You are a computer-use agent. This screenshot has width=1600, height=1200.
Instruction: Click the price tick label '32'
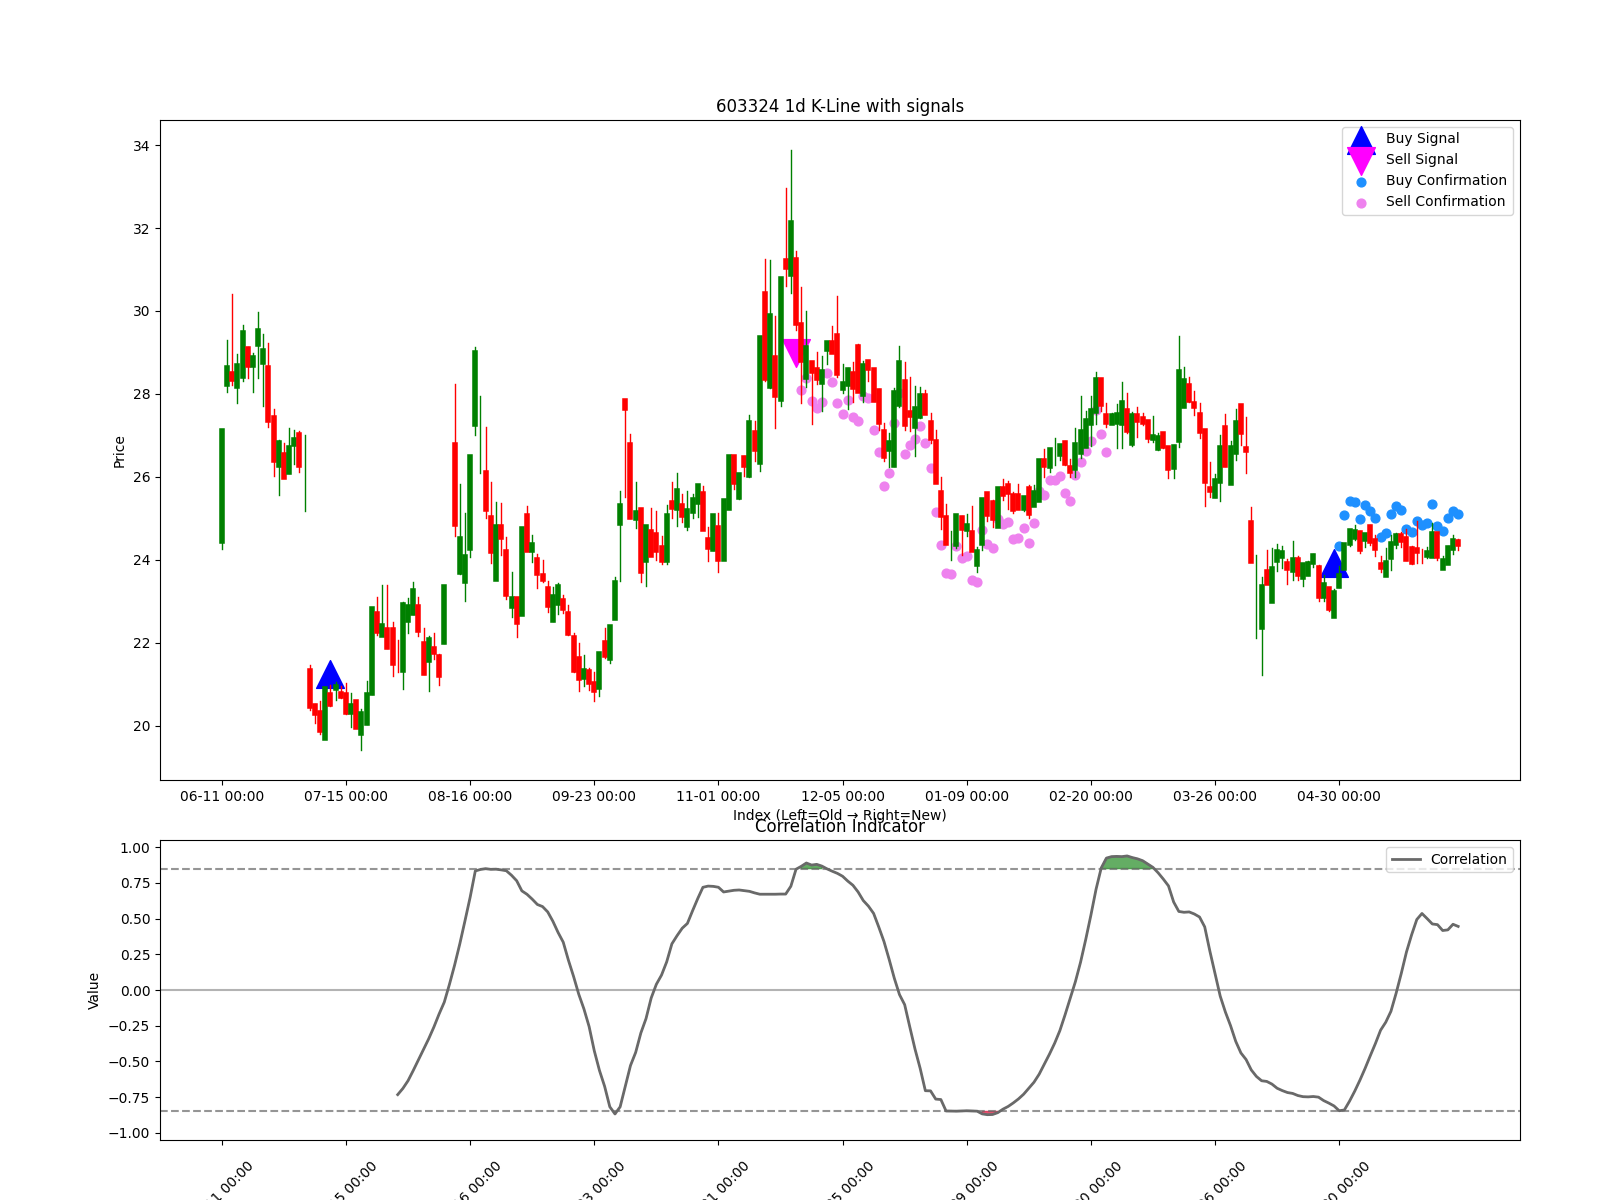pos(141,229)
